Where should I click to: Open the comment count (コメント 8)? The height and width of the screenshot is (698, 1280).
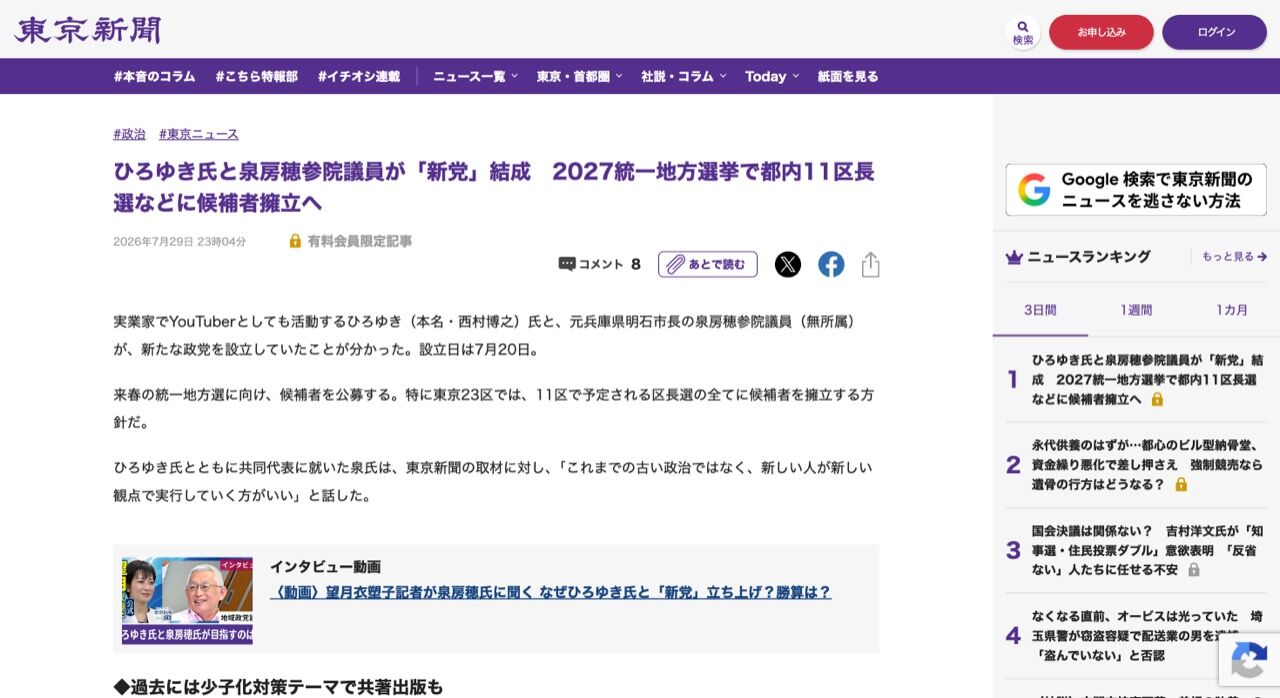click(x=599, y=264)
